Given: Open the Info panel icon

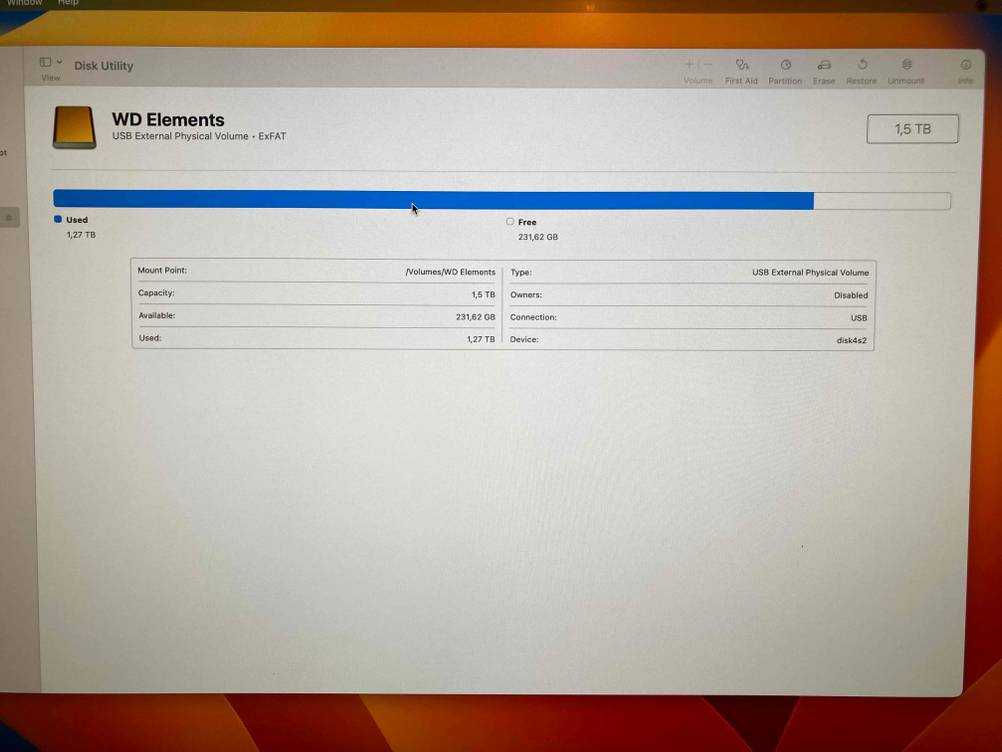Looking at the screenshot, I should (x=965, y=66).
